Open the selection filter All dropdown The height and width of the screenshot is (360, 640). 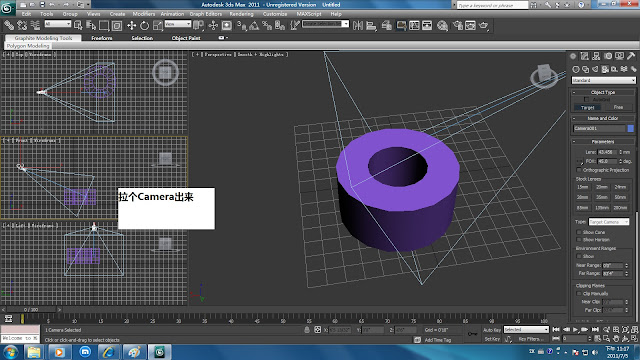(x=58, y=24)
